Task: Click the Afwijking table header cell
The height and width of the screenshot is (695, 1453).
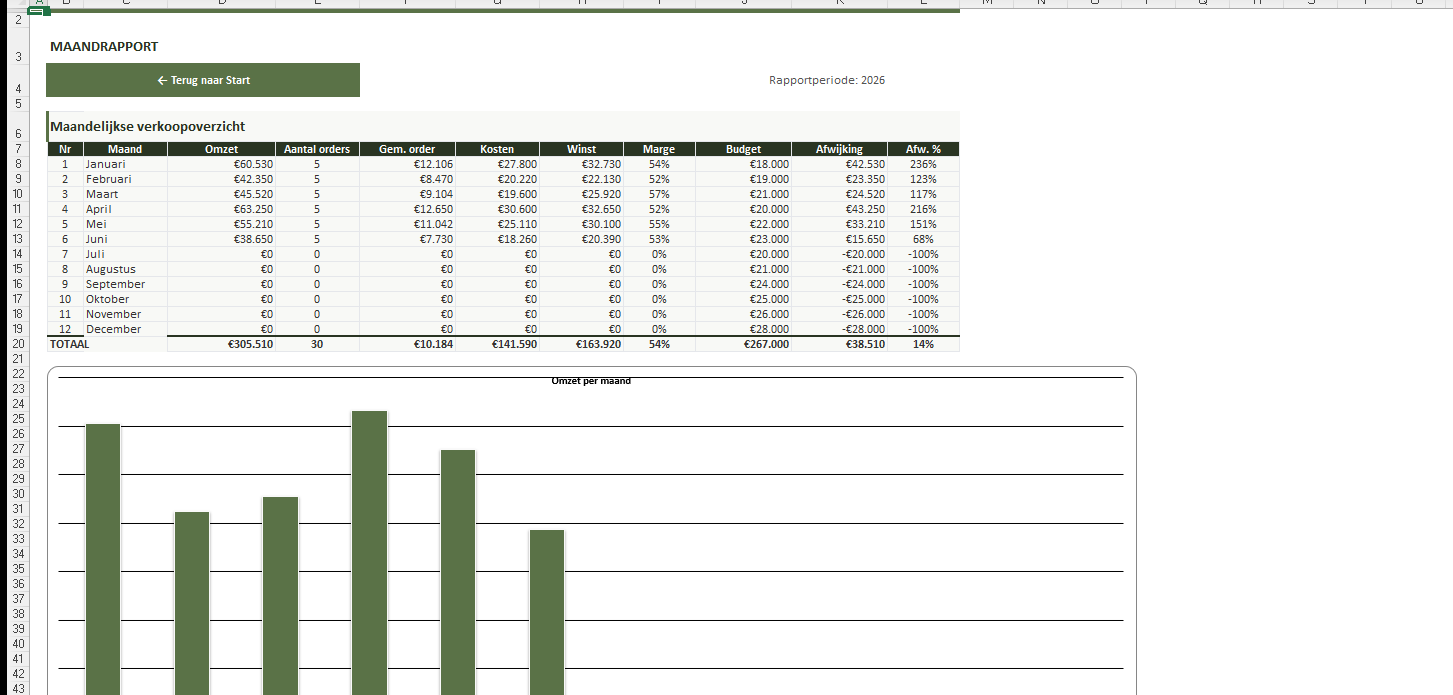Action: tap(838, 149)
